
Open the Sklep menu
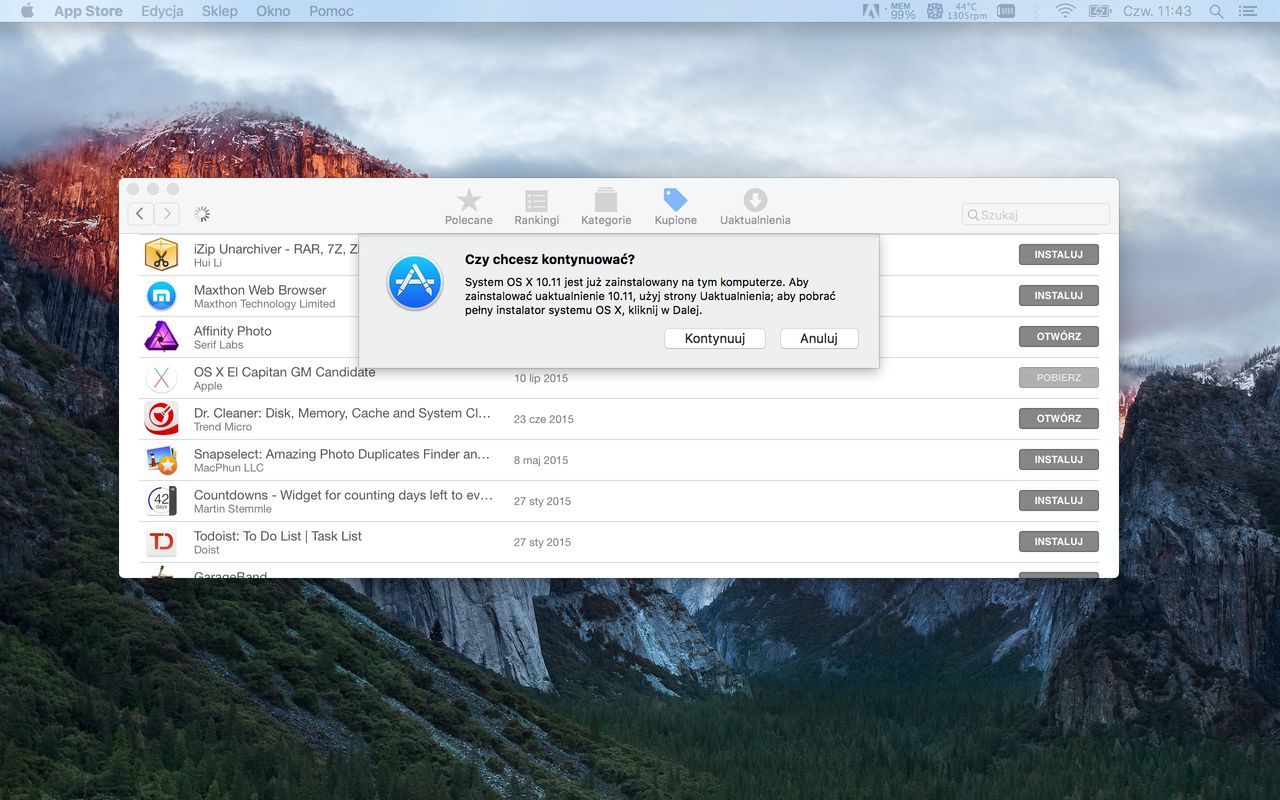click(x=220, y=11)
